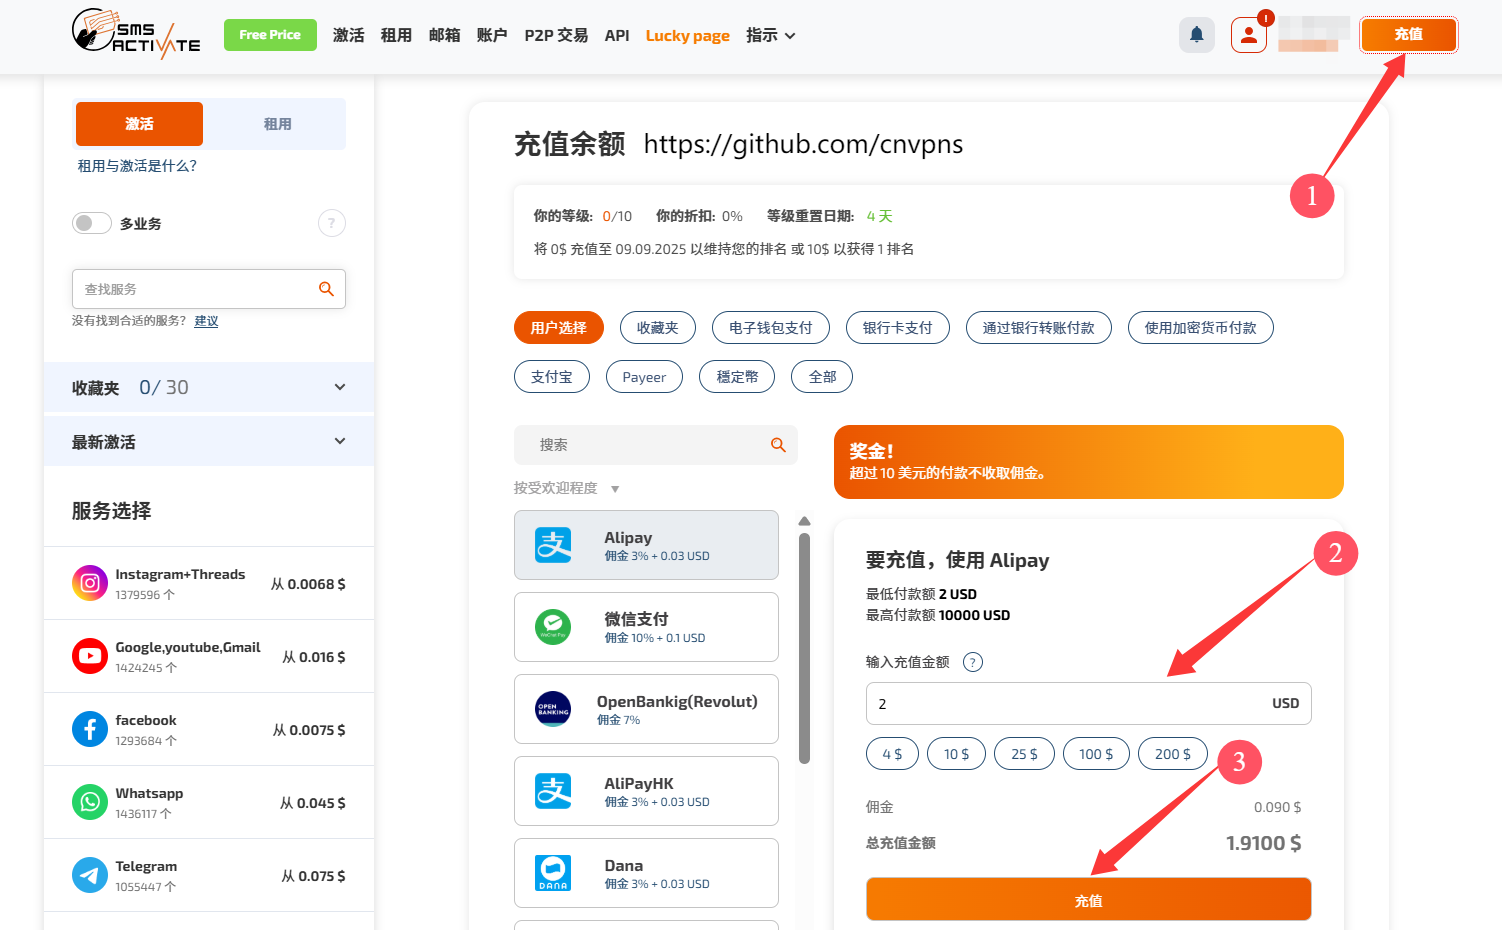Click the payment search magnifier icon
Screen dimensions: 1502x930
coord(778,445)
